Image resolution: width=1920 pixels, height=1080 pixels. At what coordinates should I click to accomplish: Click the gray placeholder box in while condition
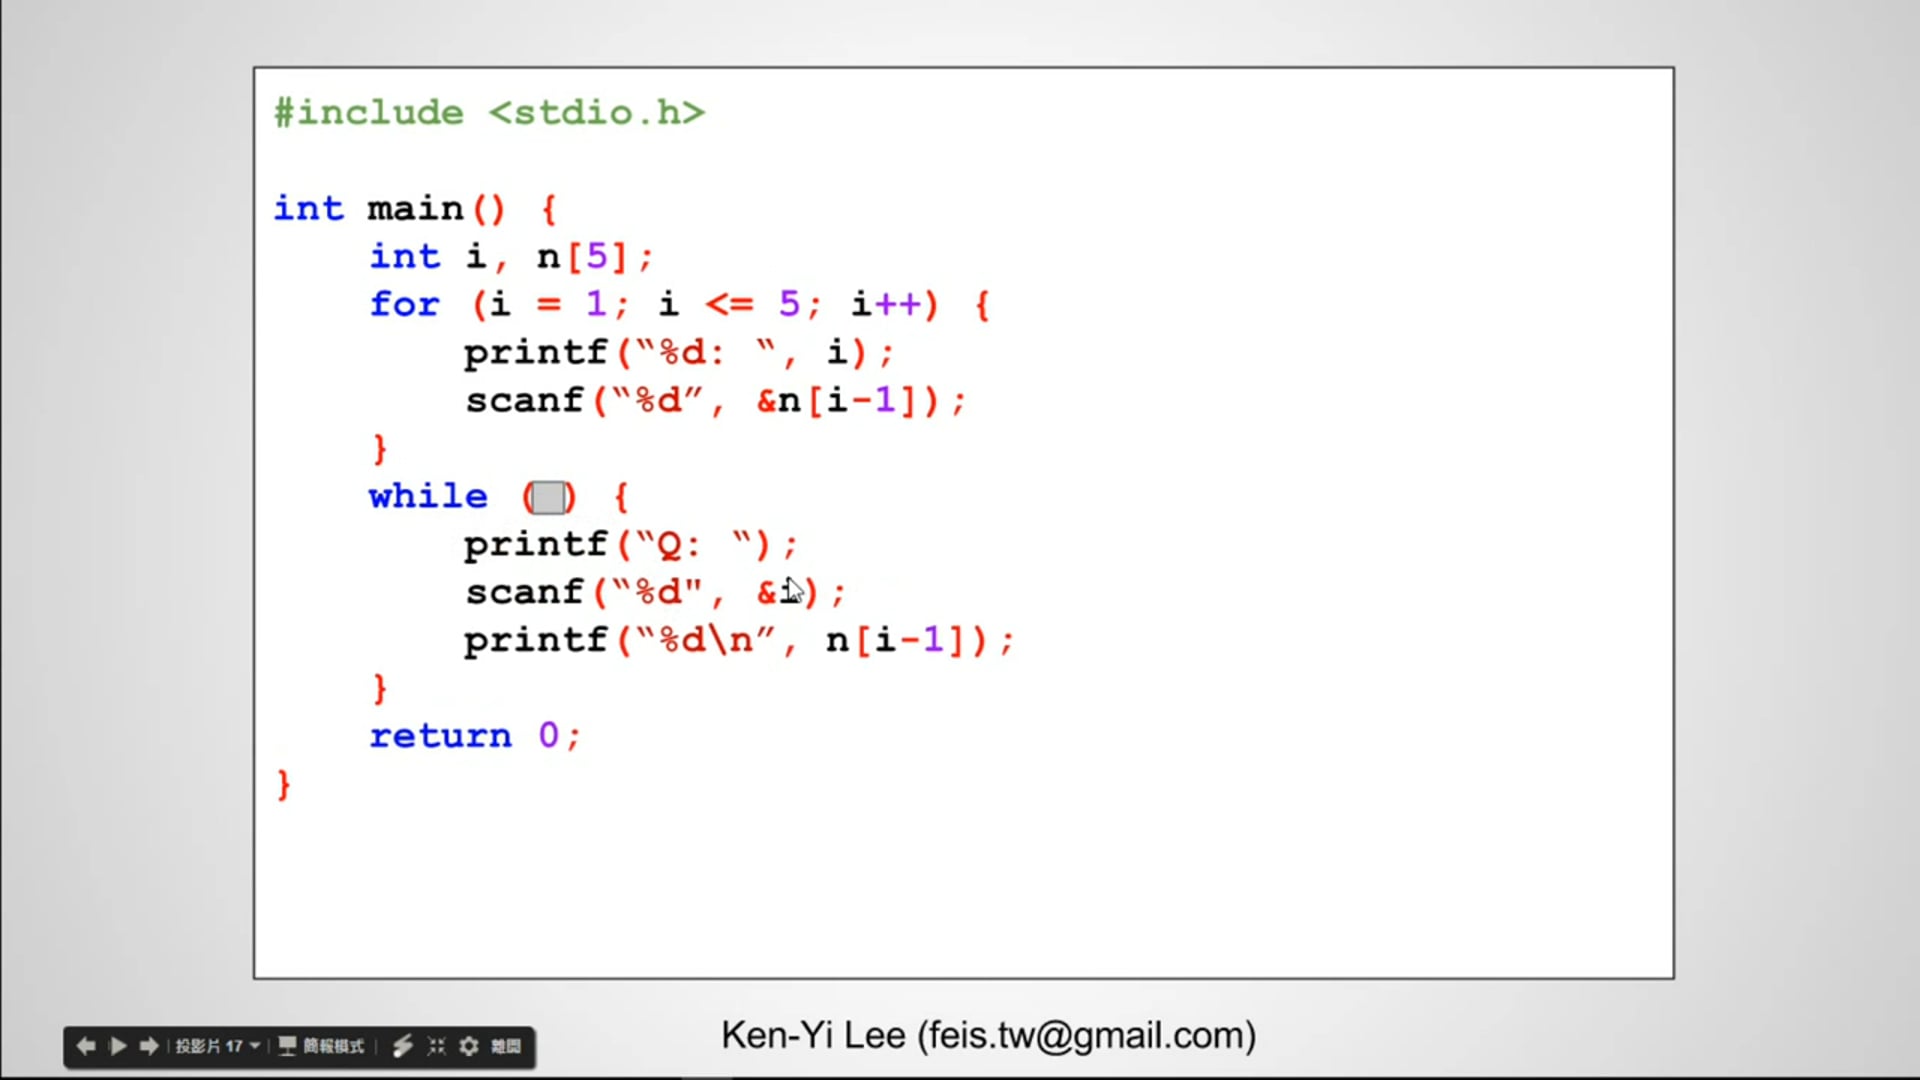(548, 497)
